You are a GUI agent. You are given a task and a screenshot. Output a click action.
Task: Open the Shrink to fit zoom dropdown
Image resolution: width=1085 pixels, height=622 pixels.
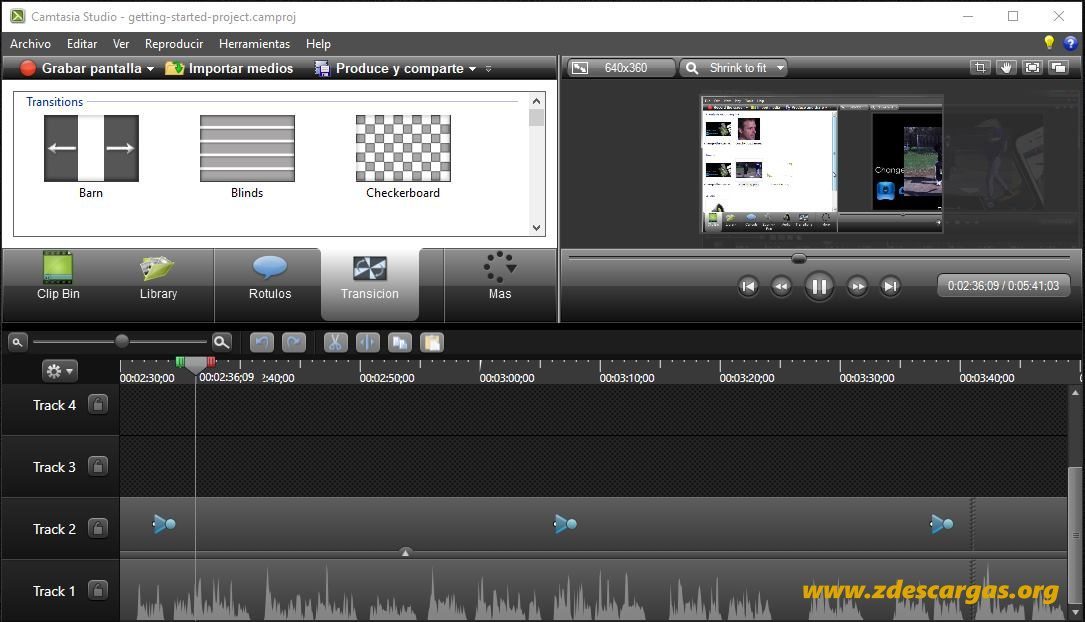pos(733,68)
